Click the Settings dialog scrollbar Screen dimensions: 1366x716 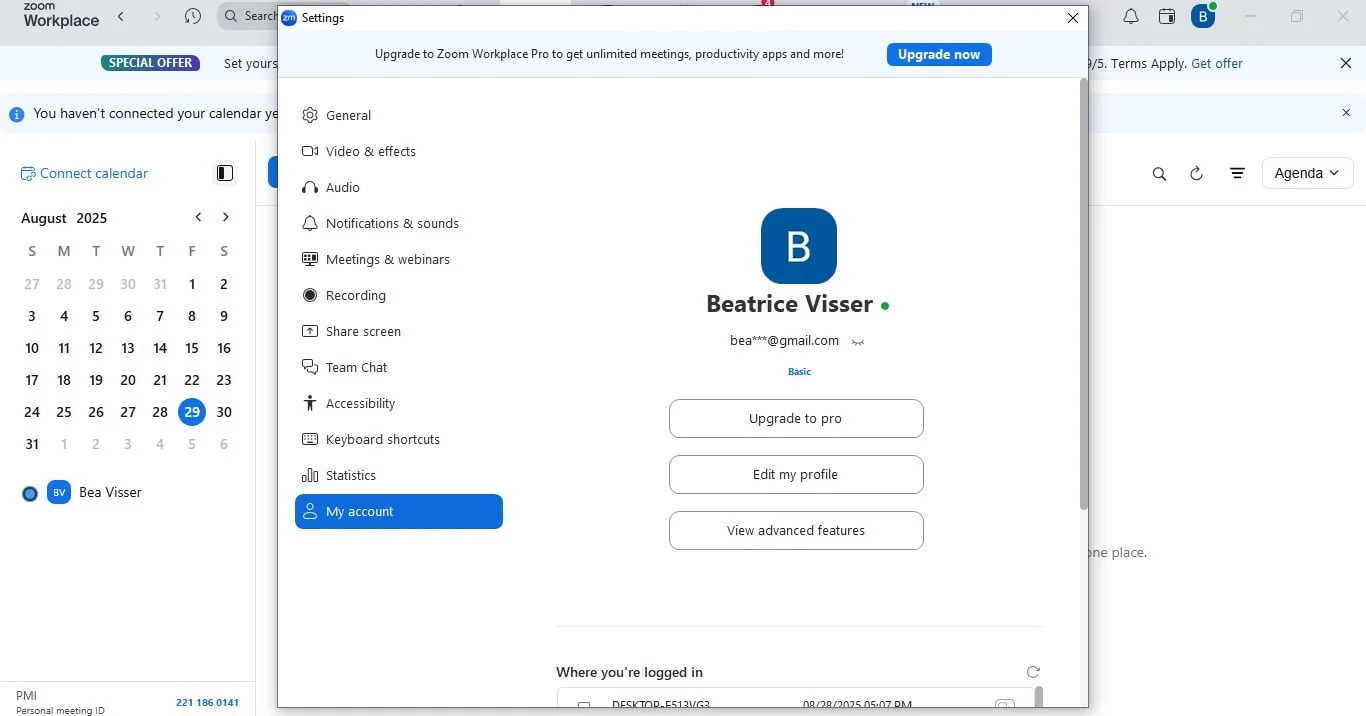[1083, 294]
